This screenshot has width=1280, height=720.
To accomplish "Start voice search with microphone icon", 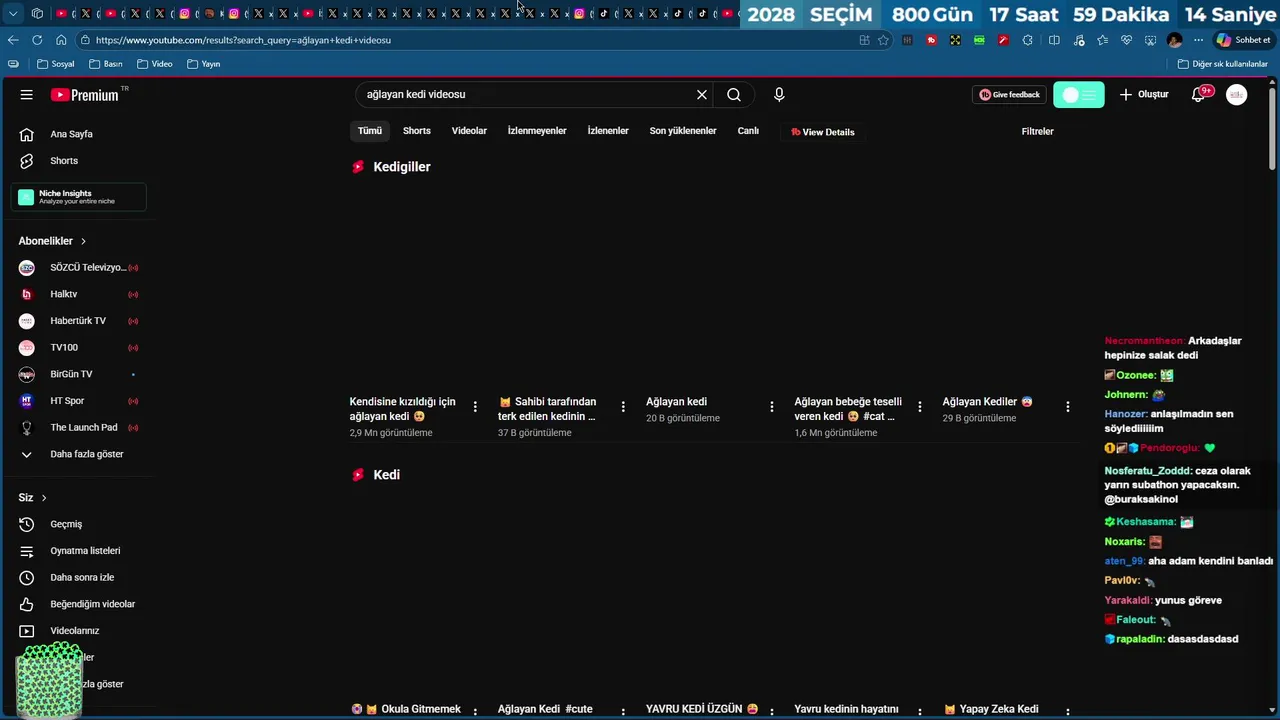I will click(779, 94).
